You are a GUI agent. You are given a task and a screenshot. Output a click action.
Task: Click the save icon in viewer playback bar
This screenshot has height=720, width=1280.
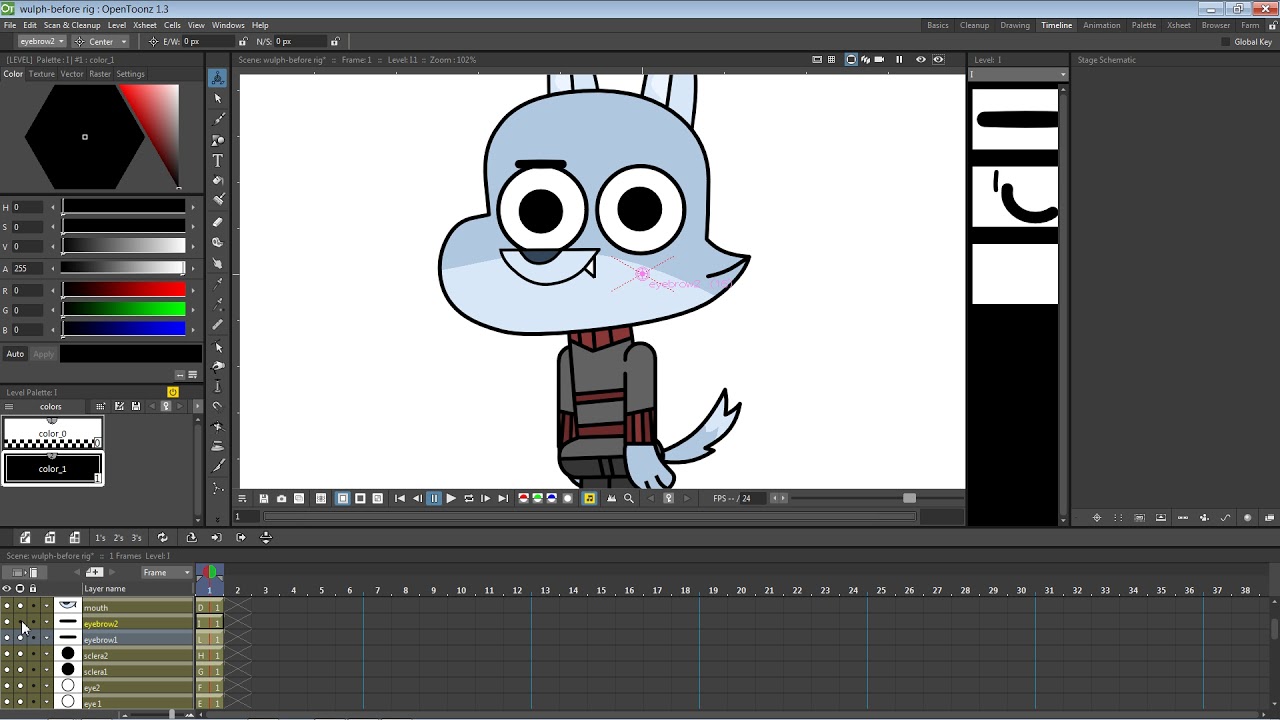click(x=264, y=498)
